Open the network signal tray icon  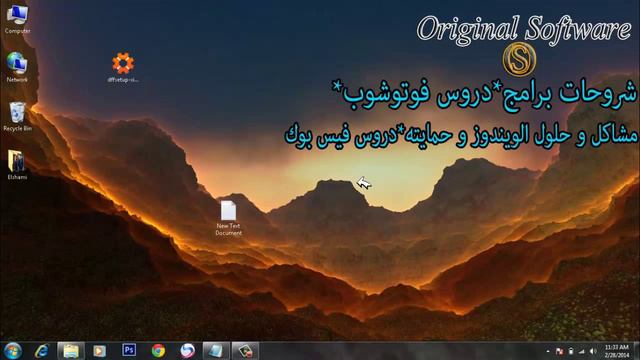[x=582, y=351]
